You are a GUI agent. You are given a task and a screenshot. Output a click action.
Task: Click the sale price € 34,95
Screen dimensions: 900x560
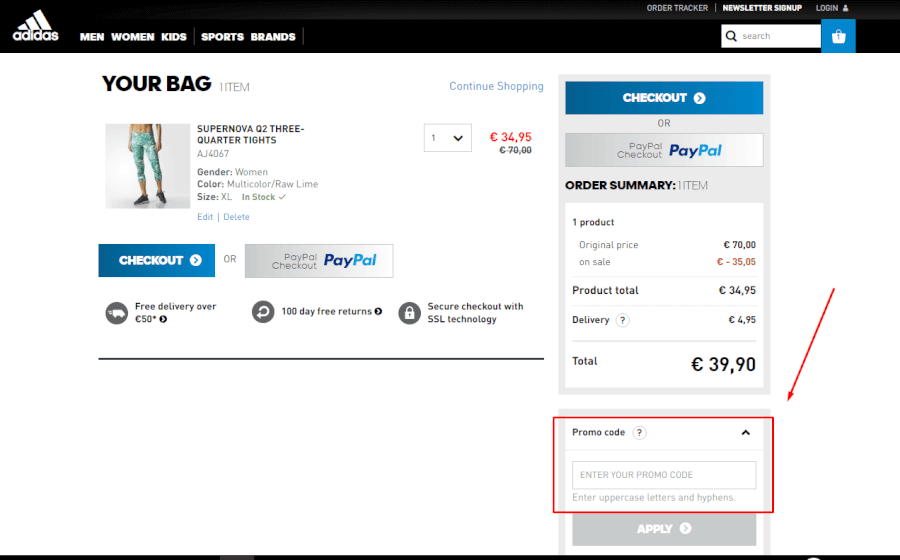510,137
